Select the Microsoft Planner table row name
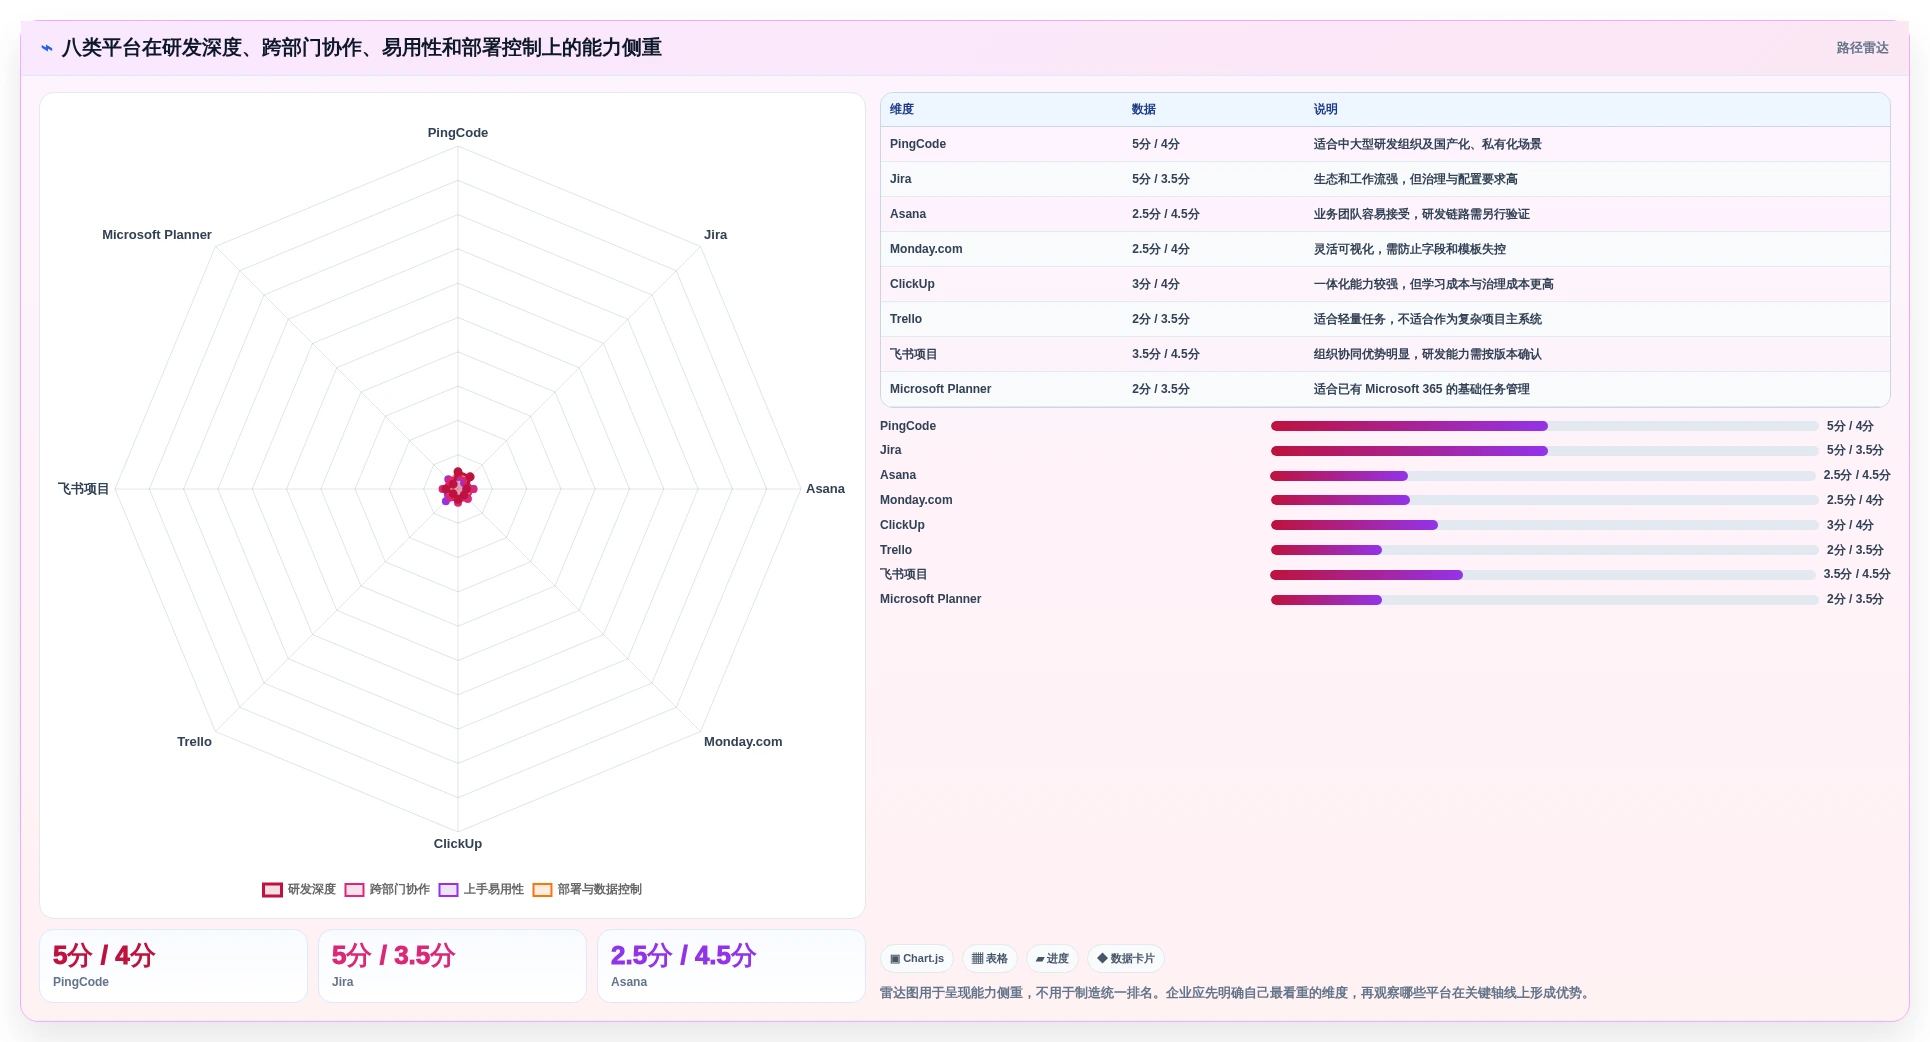The image size is (1930, 1042). point(941,389)
